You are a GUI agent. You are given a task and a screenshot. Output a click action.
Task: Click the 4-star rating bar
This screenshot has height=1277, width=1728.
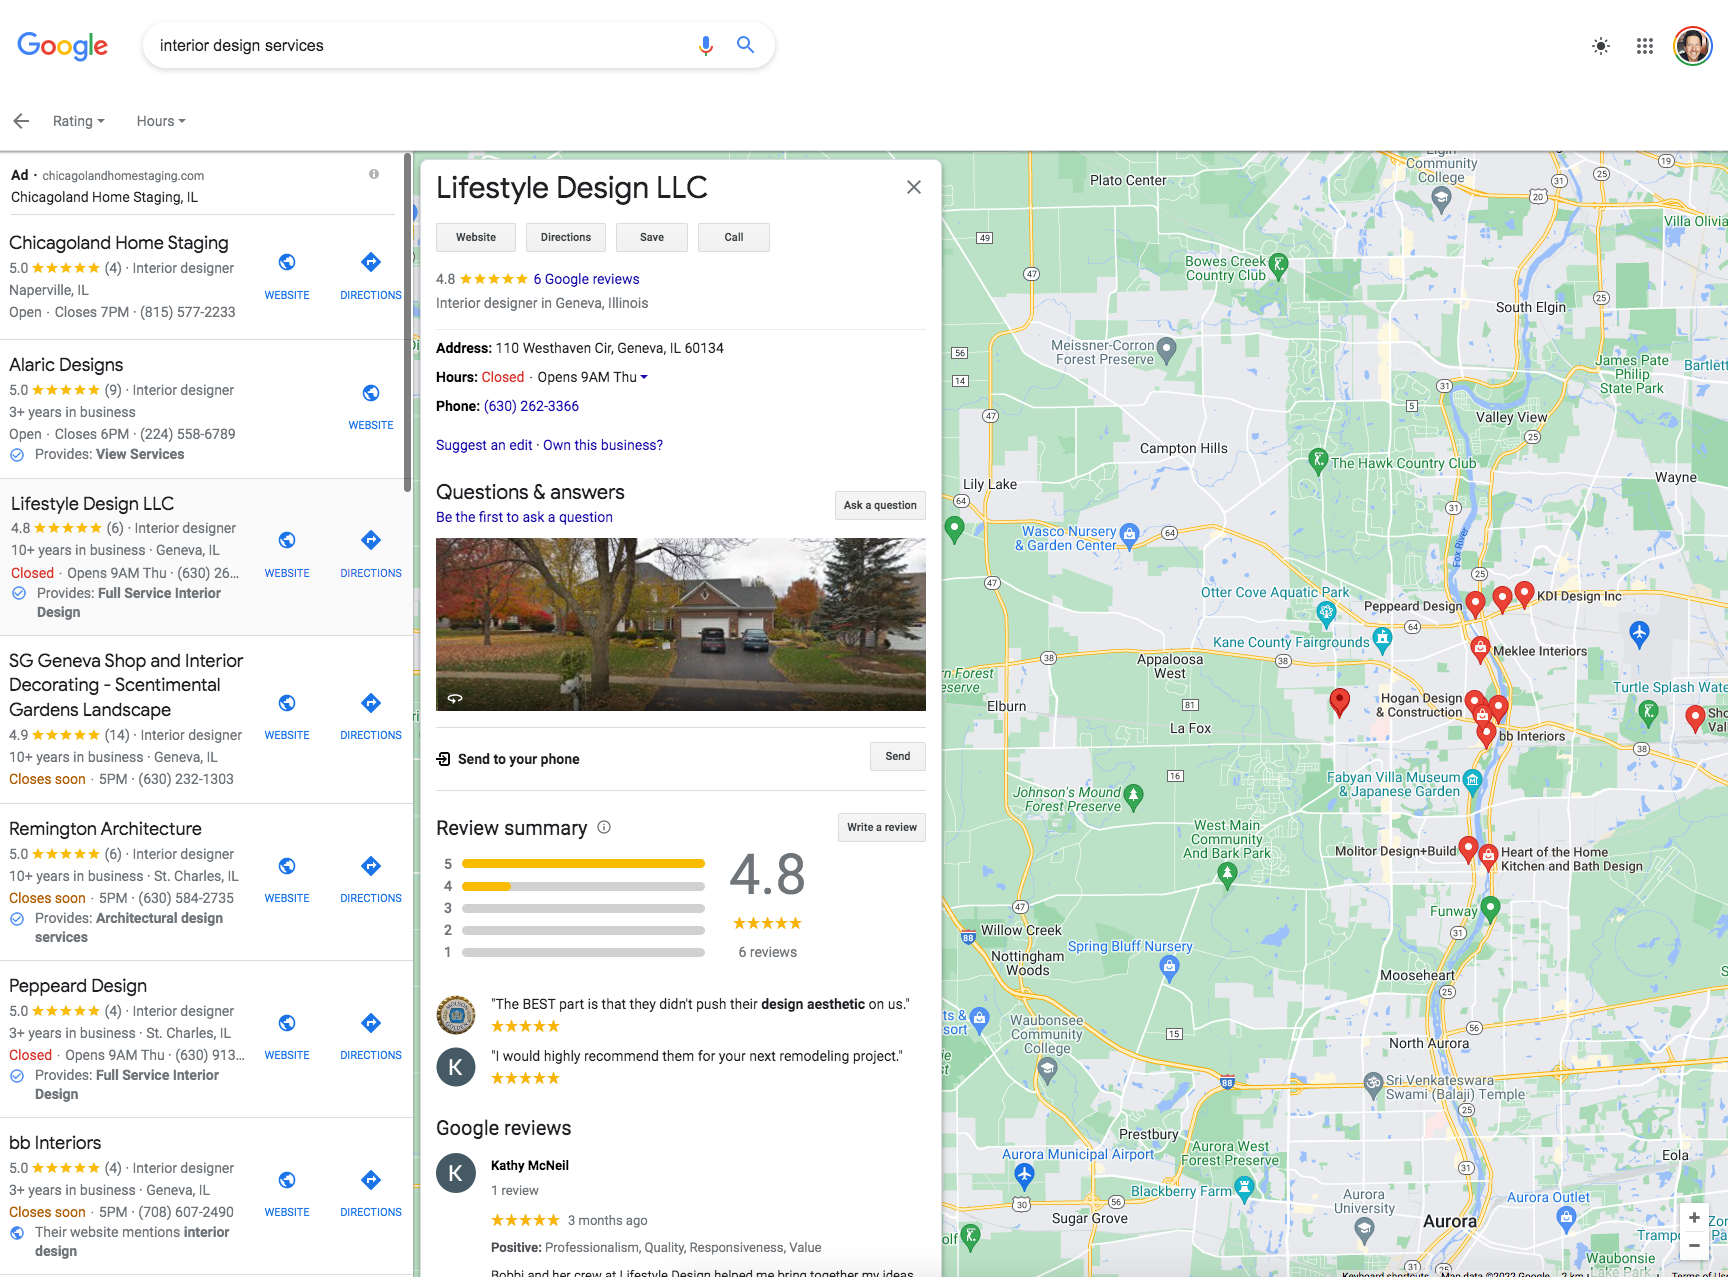(x=583, y=886)
